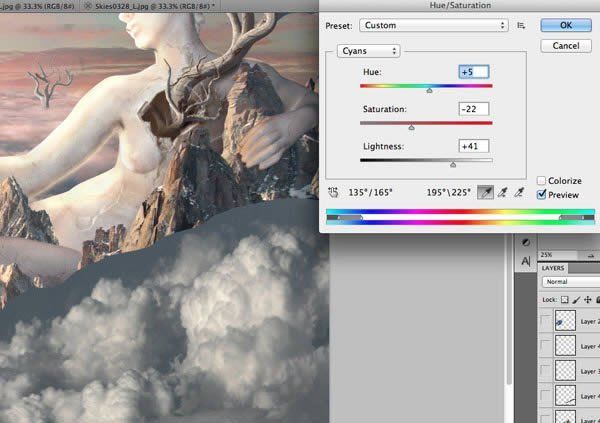Image resolution: width=600 pixels, height=423 pixels.
Task: Select the Layer 3 thumbnail
Action: [565, 371]
